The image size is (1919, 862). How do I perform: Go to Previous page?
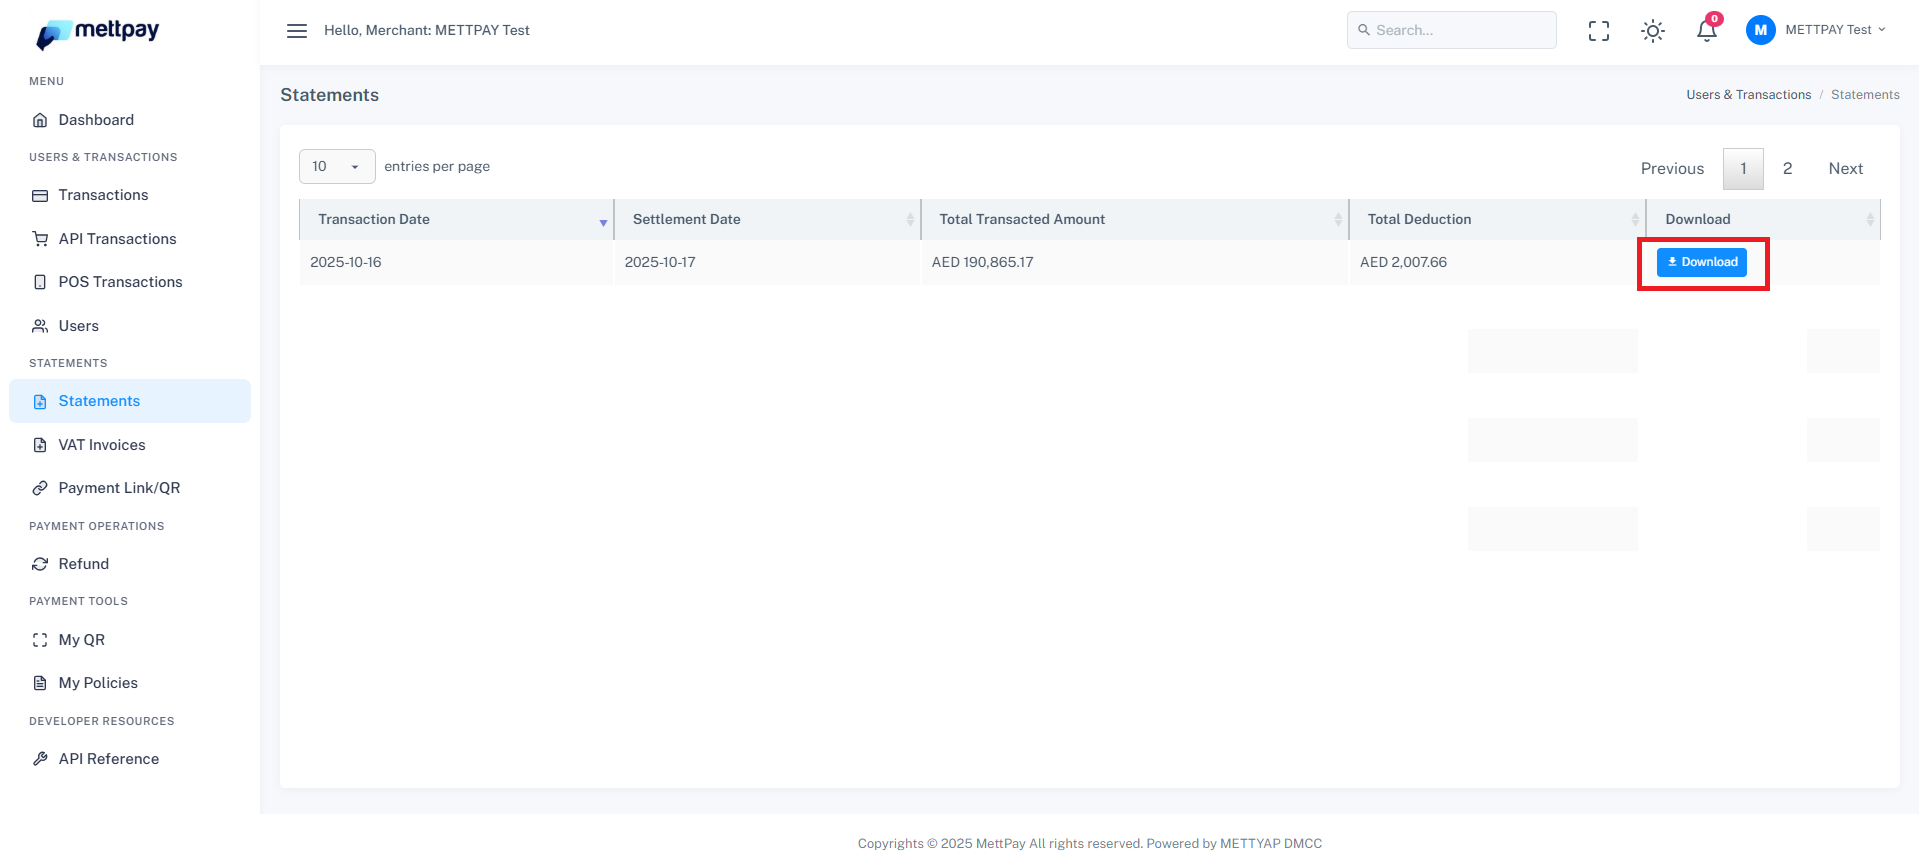click(1672, 169)
